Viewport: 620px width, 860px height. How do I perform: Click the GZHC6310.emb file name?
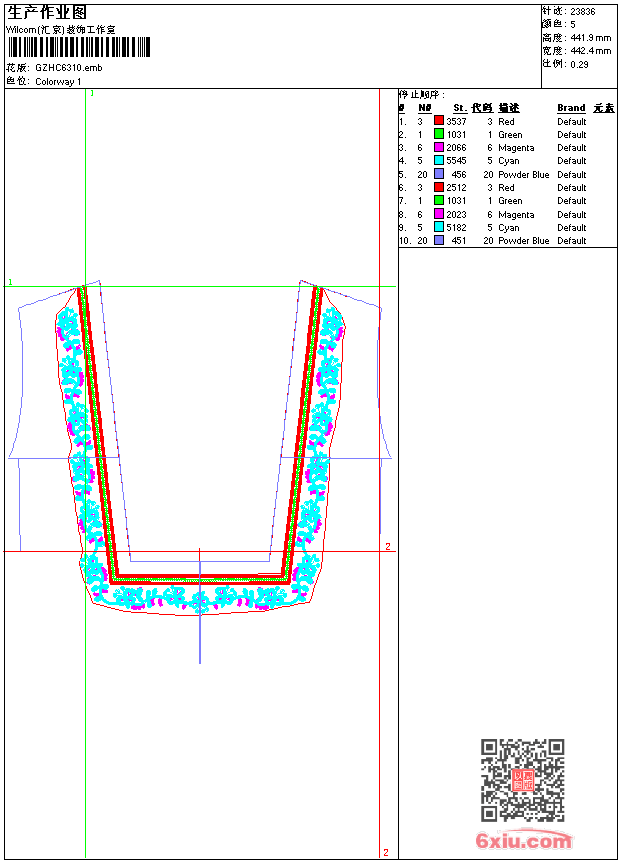[x=68, y=68]
